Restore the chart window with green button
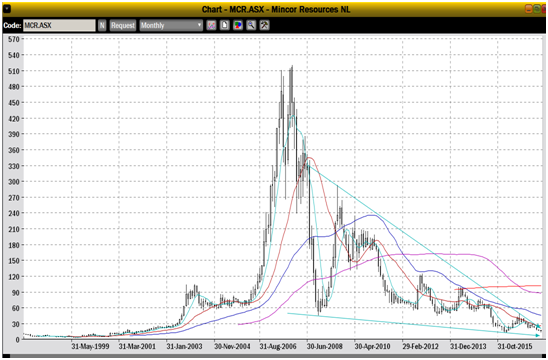Image resolution: width=548 pixels, height=360 pixels. click(537, 9)
